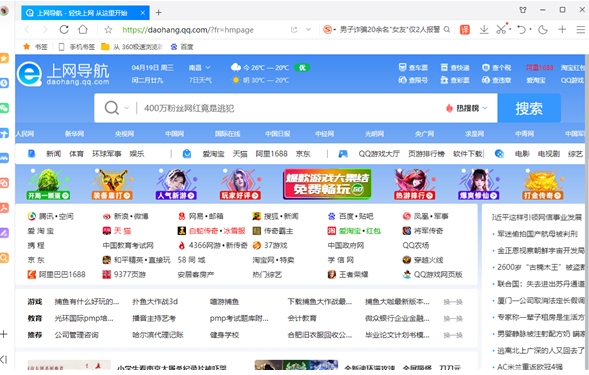Open WeChat icon in left sidebar
The width and height of the screenshot is (589, 375).
pos(4,108)
